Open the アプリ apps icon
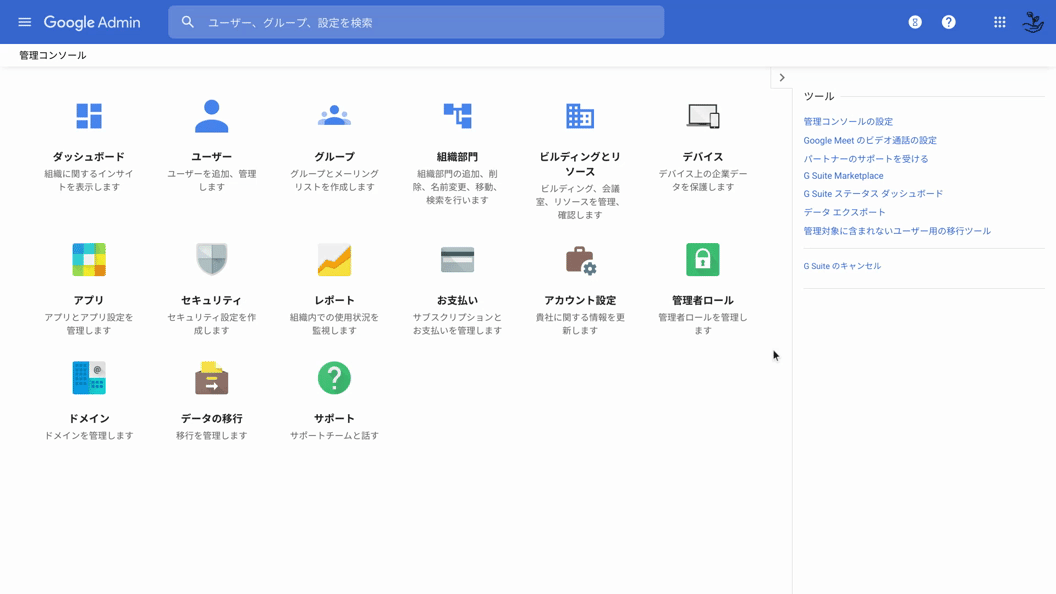This screenshot has width=1056, height=594. point(89,259)
